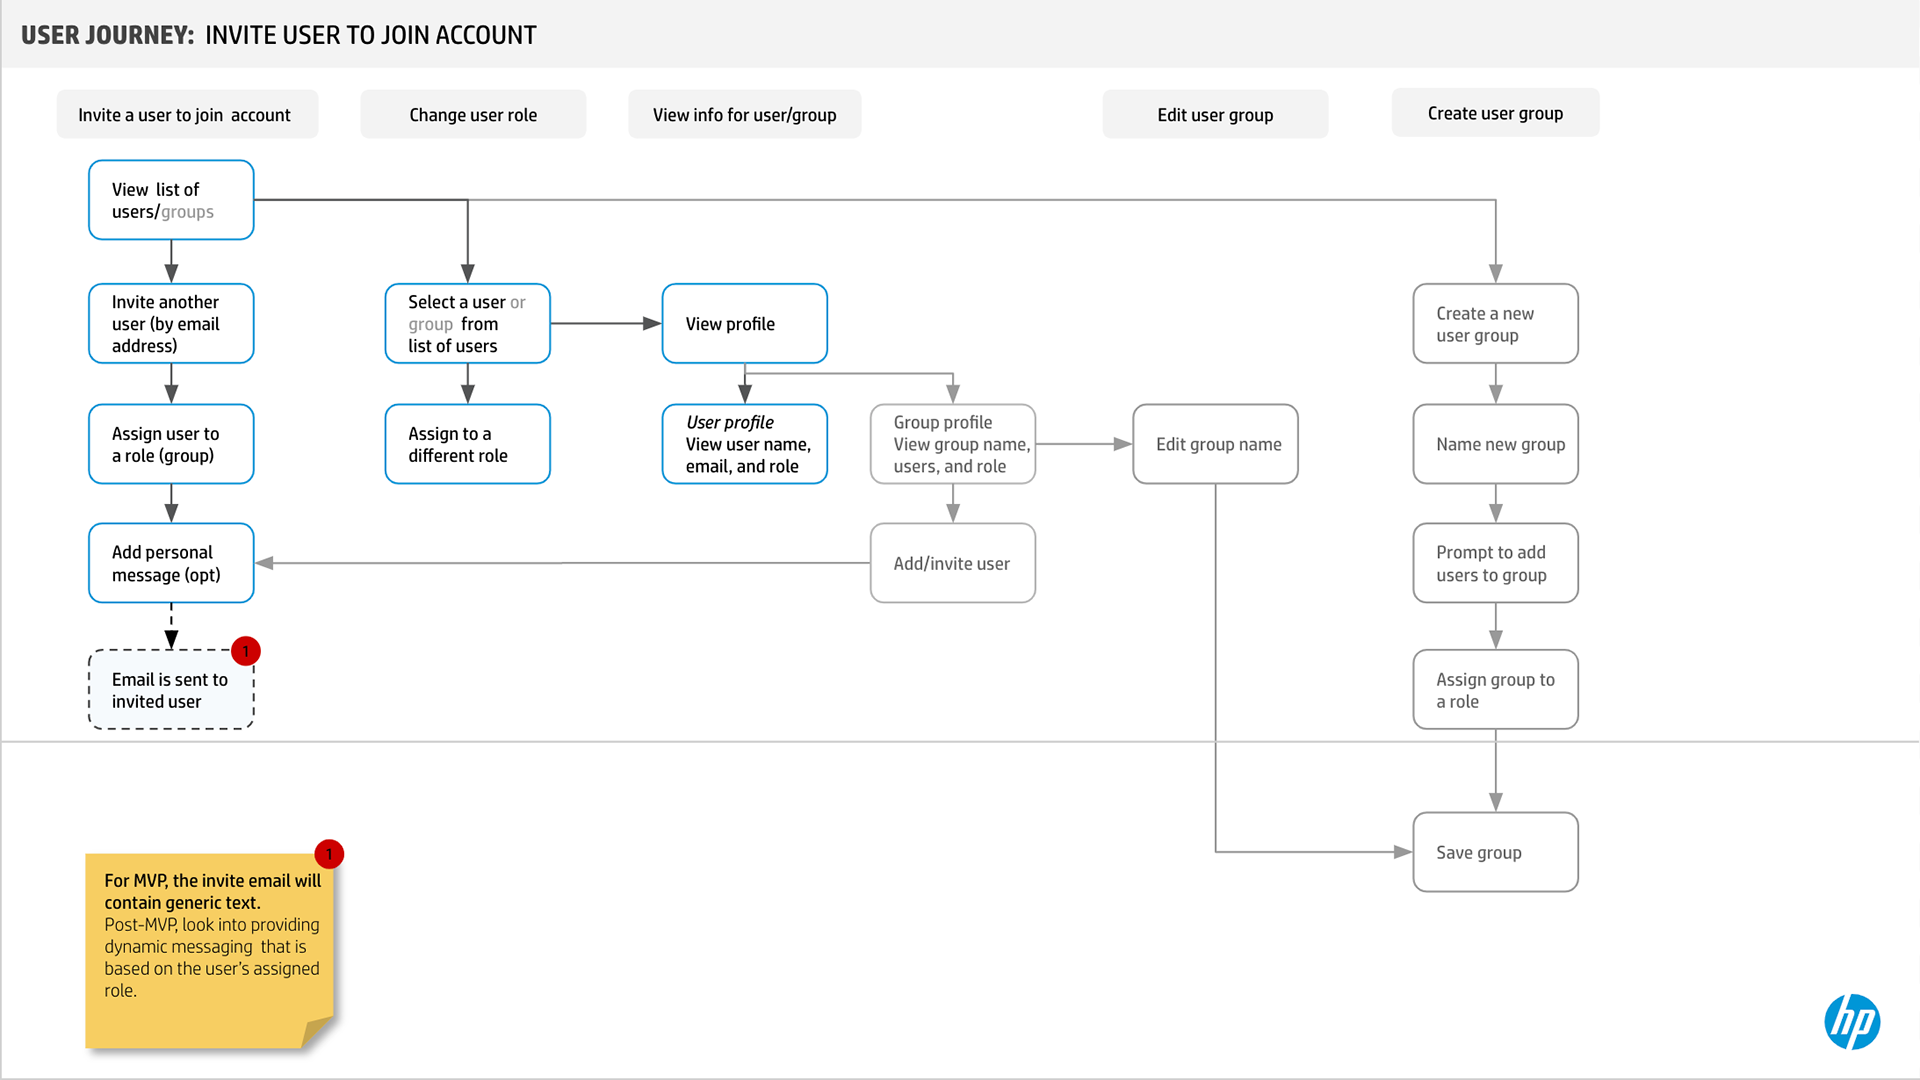Click the Assign user to a role box
1920x1080 pixels.
tap(171, 444)
